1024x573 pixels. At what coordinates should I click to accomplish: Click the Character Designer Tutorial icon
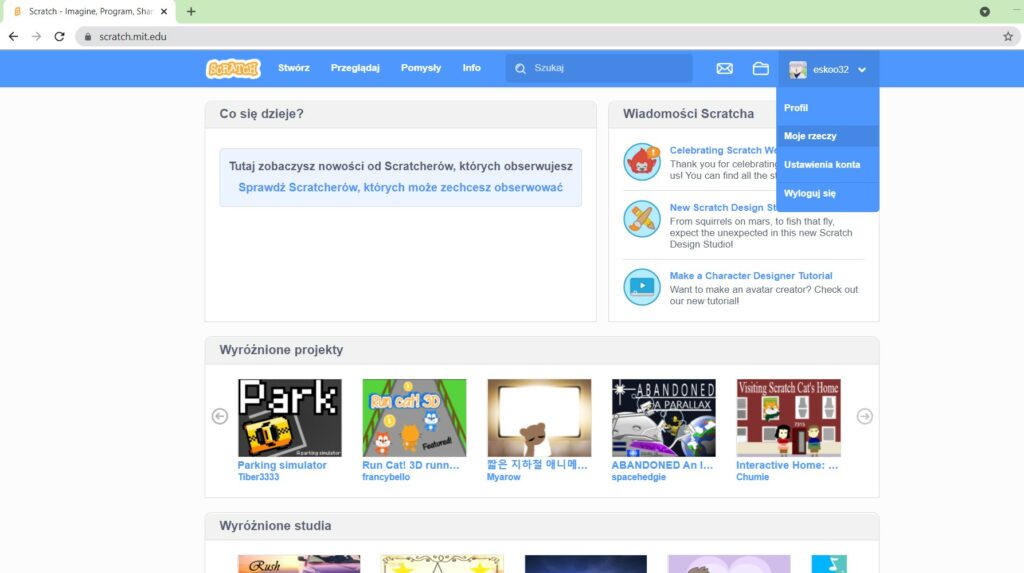642,287
